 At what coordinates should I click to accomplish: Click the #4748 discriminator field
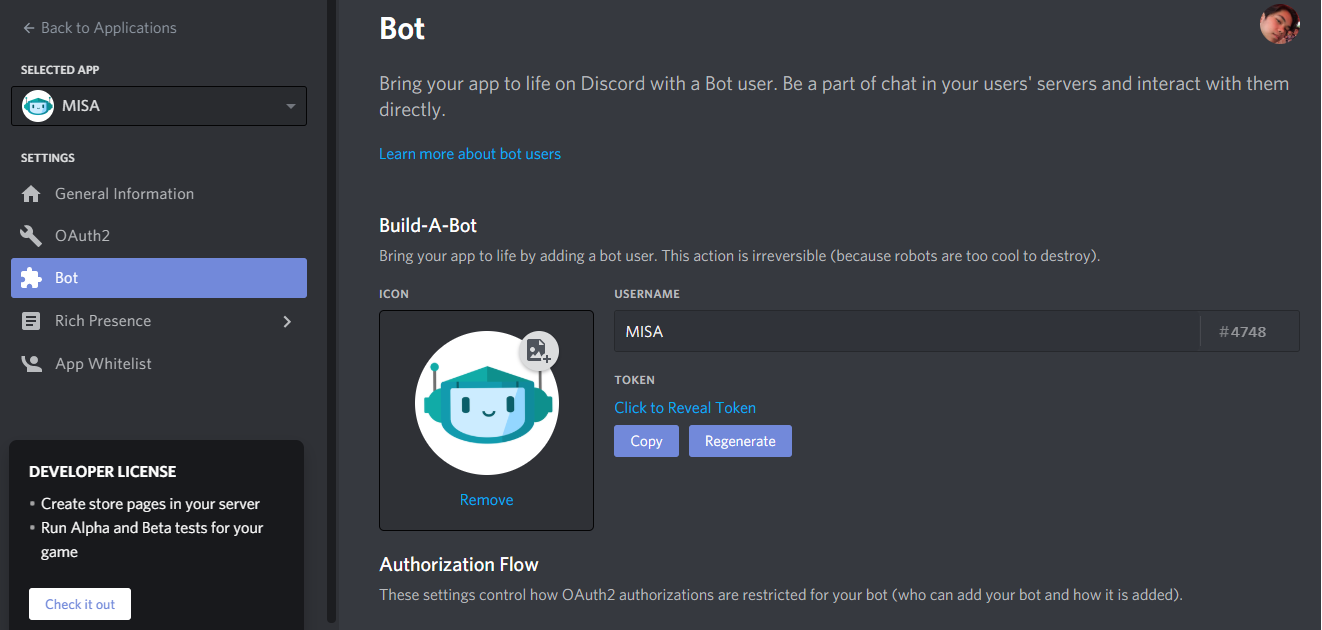(1249, 331)
